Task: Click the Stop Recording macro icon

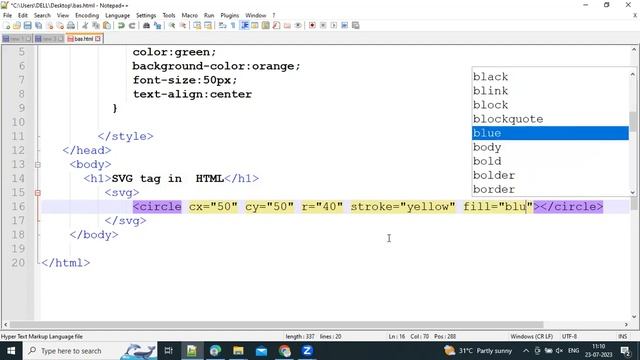Action: [323, 25]
